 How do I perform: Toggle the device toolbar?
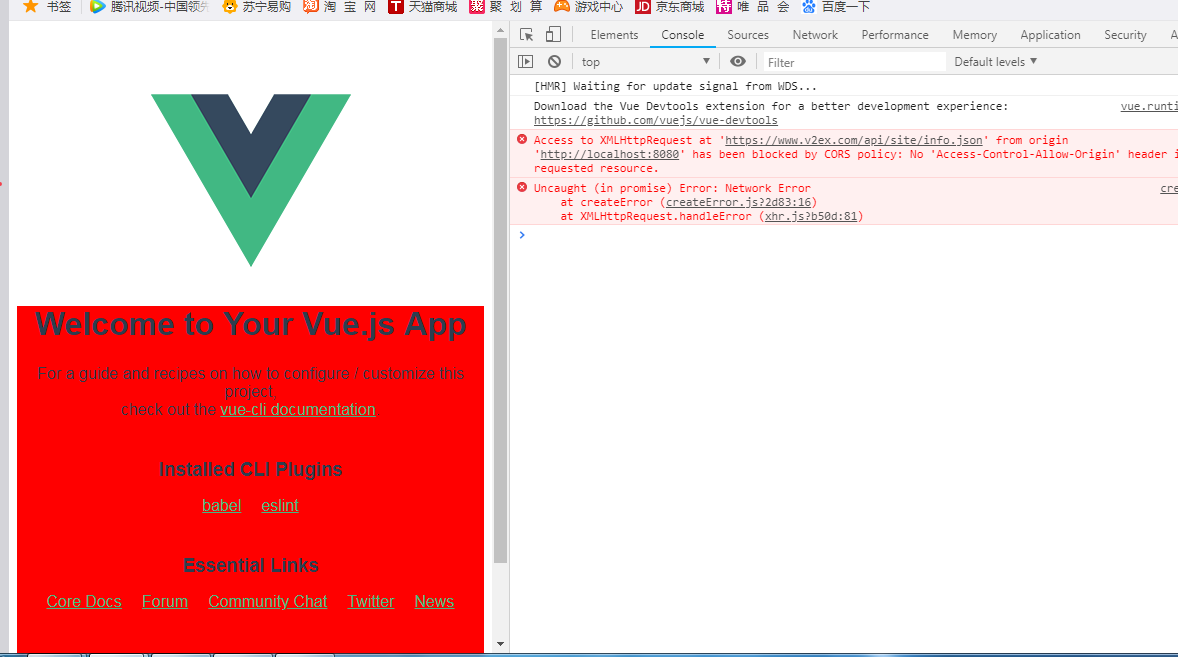click(553, 33)
